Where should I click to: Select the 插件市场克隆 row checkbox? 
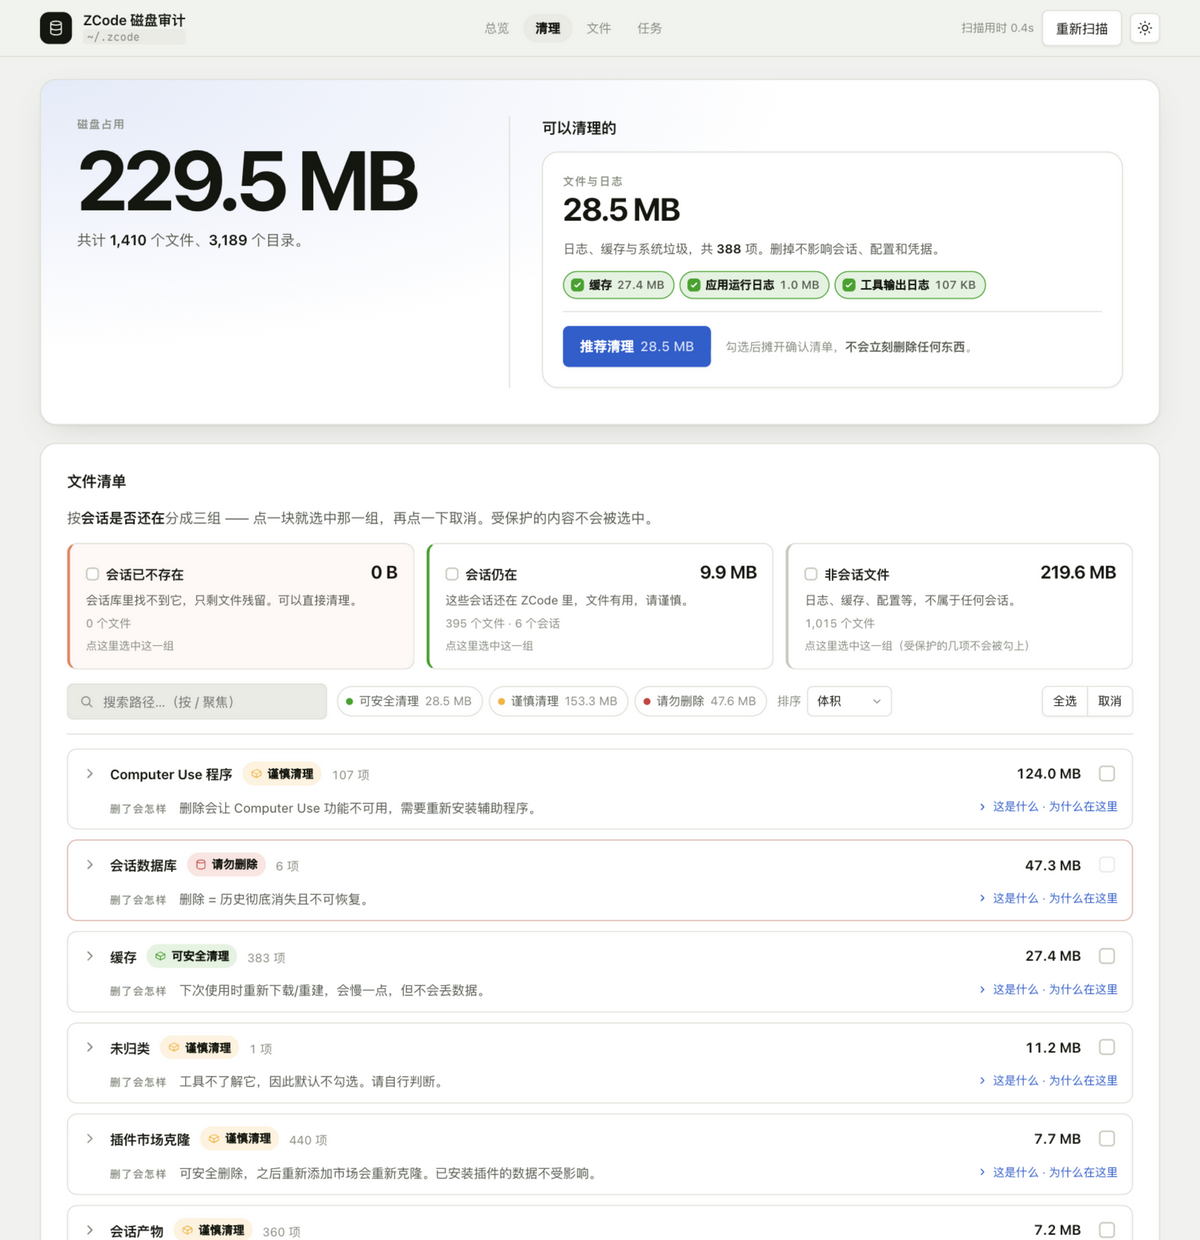coord(1107,1138)
